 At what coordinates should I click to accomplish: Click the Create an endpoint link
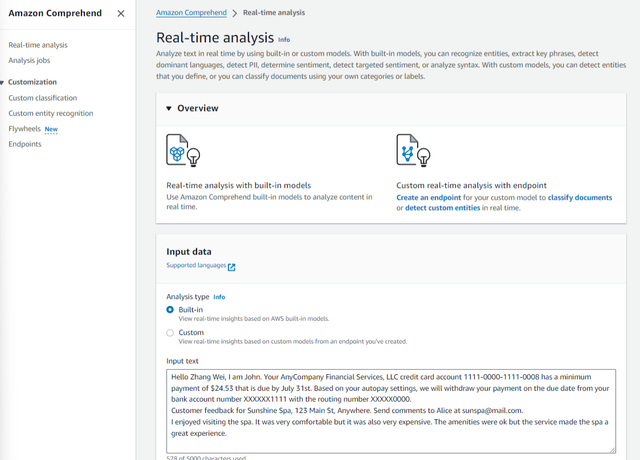432,198
